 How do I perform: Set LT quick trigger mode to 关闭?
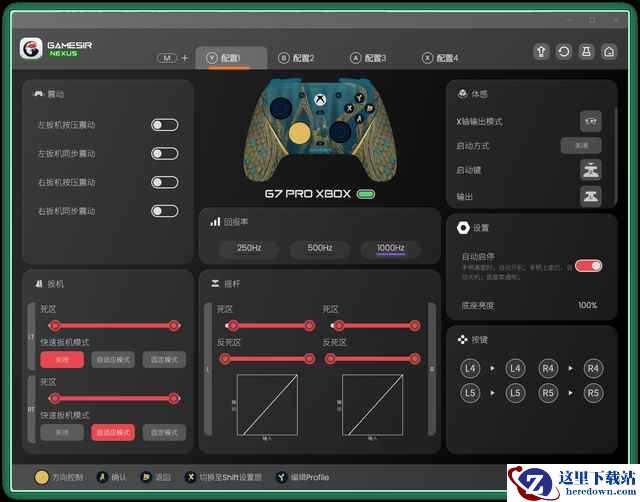tap(62, 360)
